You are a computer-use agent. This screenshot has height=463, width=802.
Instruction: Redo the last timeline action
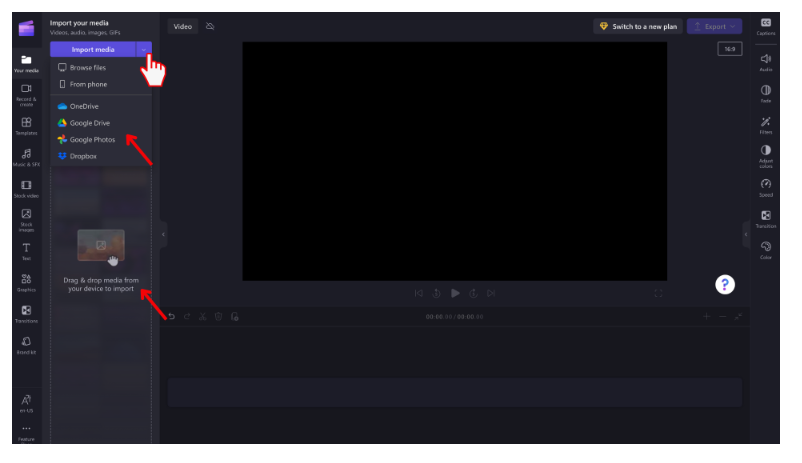point(187,317)
